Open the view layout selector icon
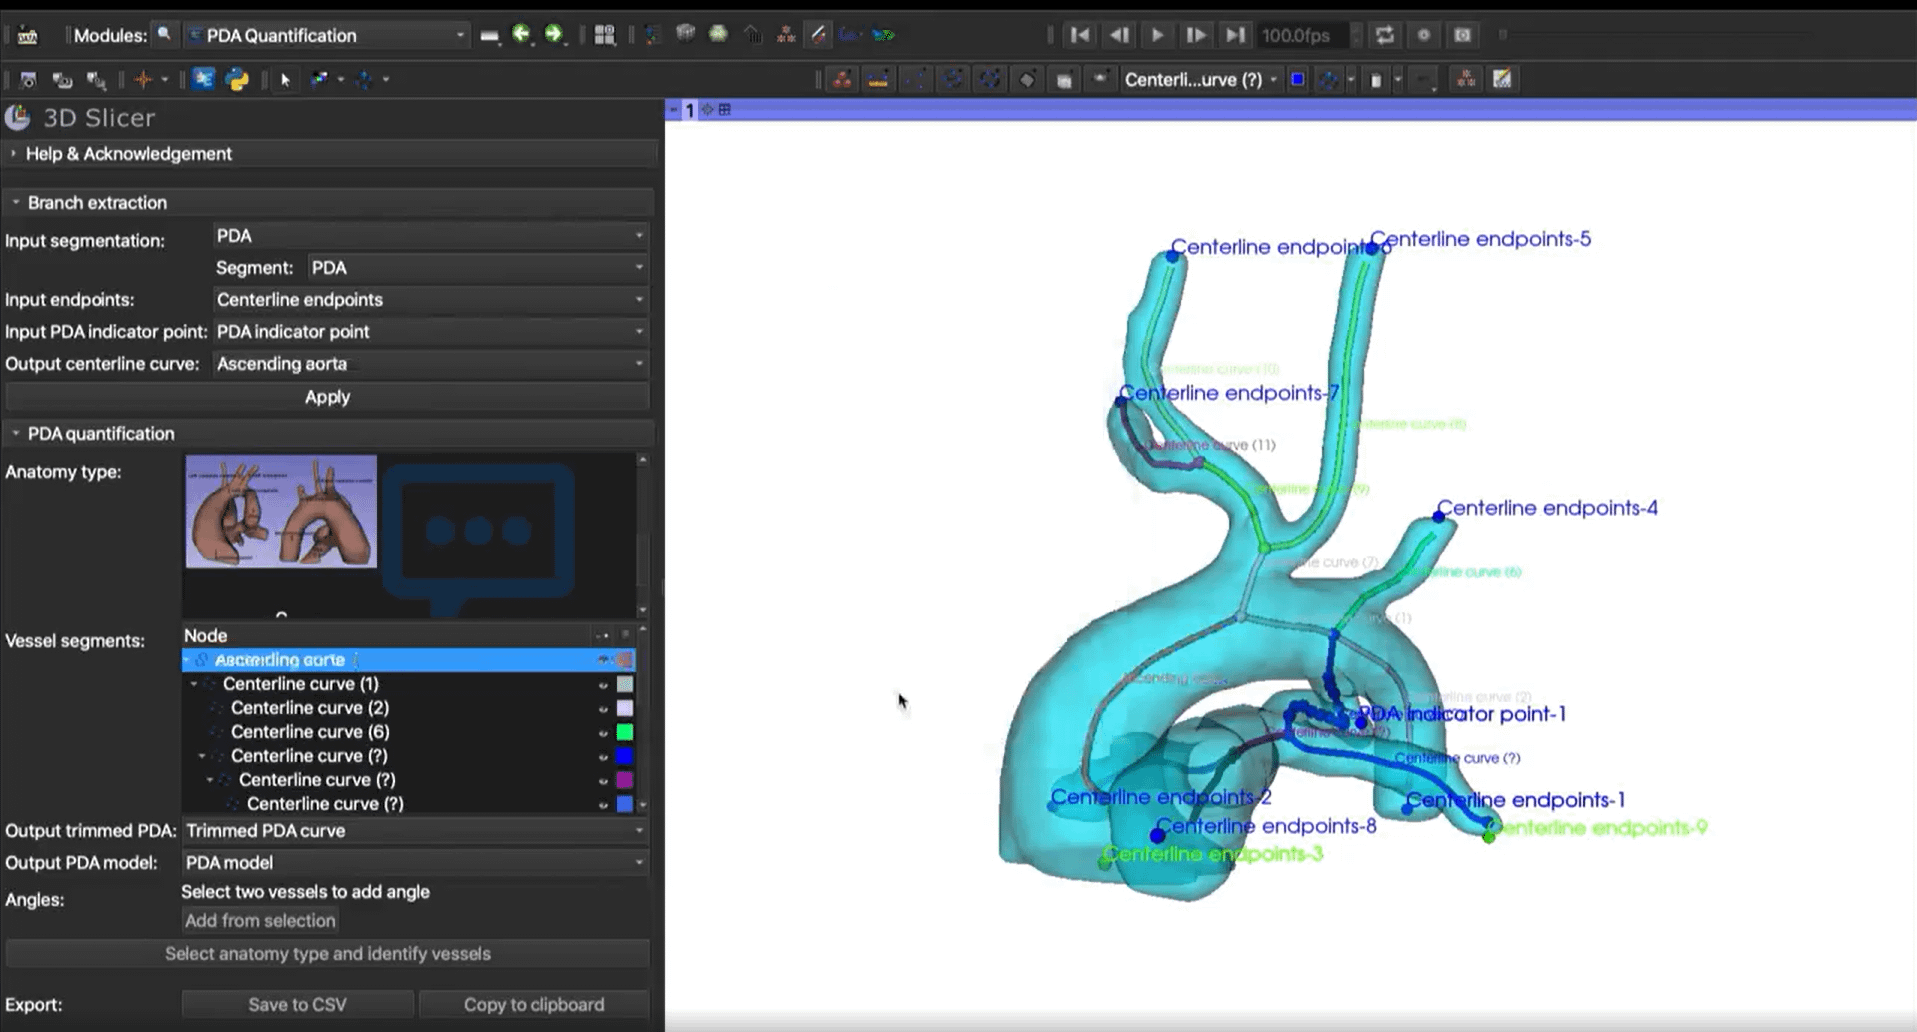 point(604,35)
